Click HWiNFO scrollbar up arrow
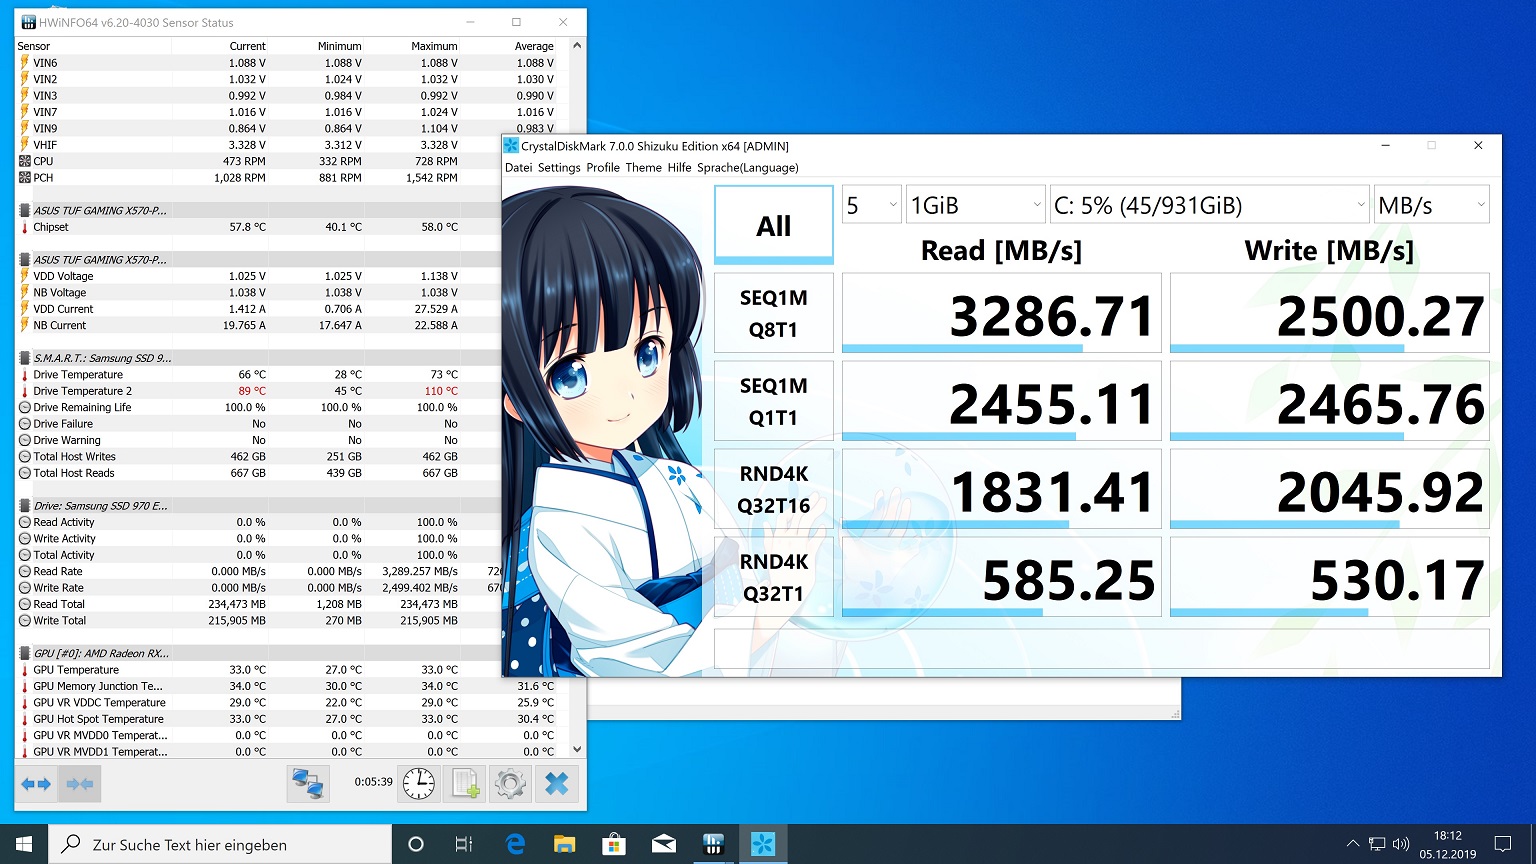The image size is (1536, 864). pos(577,46)
